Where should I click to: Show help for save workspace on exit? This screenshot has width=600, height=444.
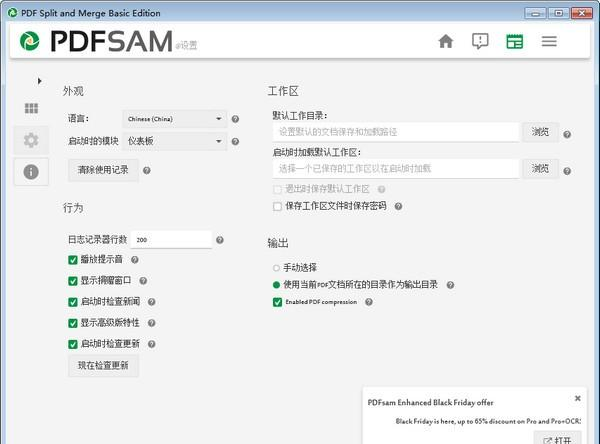(x=382, y=189)
